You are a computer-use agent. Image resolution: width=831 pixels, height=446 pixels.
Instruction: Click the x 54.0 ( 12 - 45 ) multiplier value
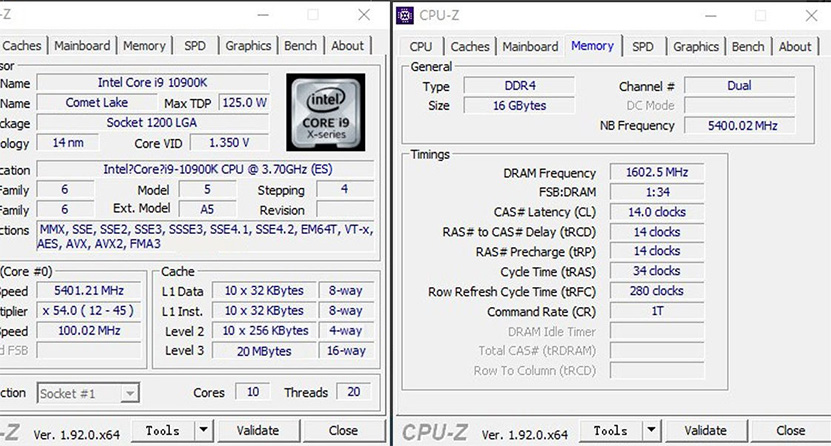click(89, 310)
